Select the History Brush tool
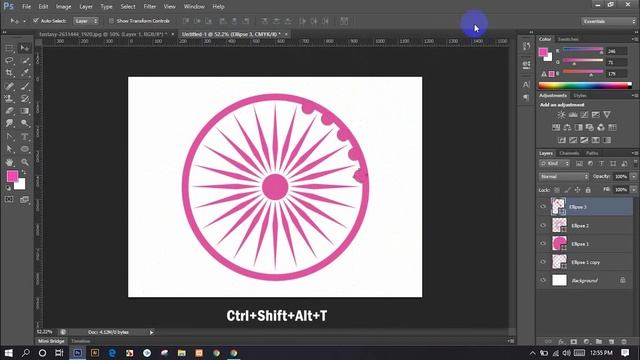640x360 pixels. coord(25,98)
